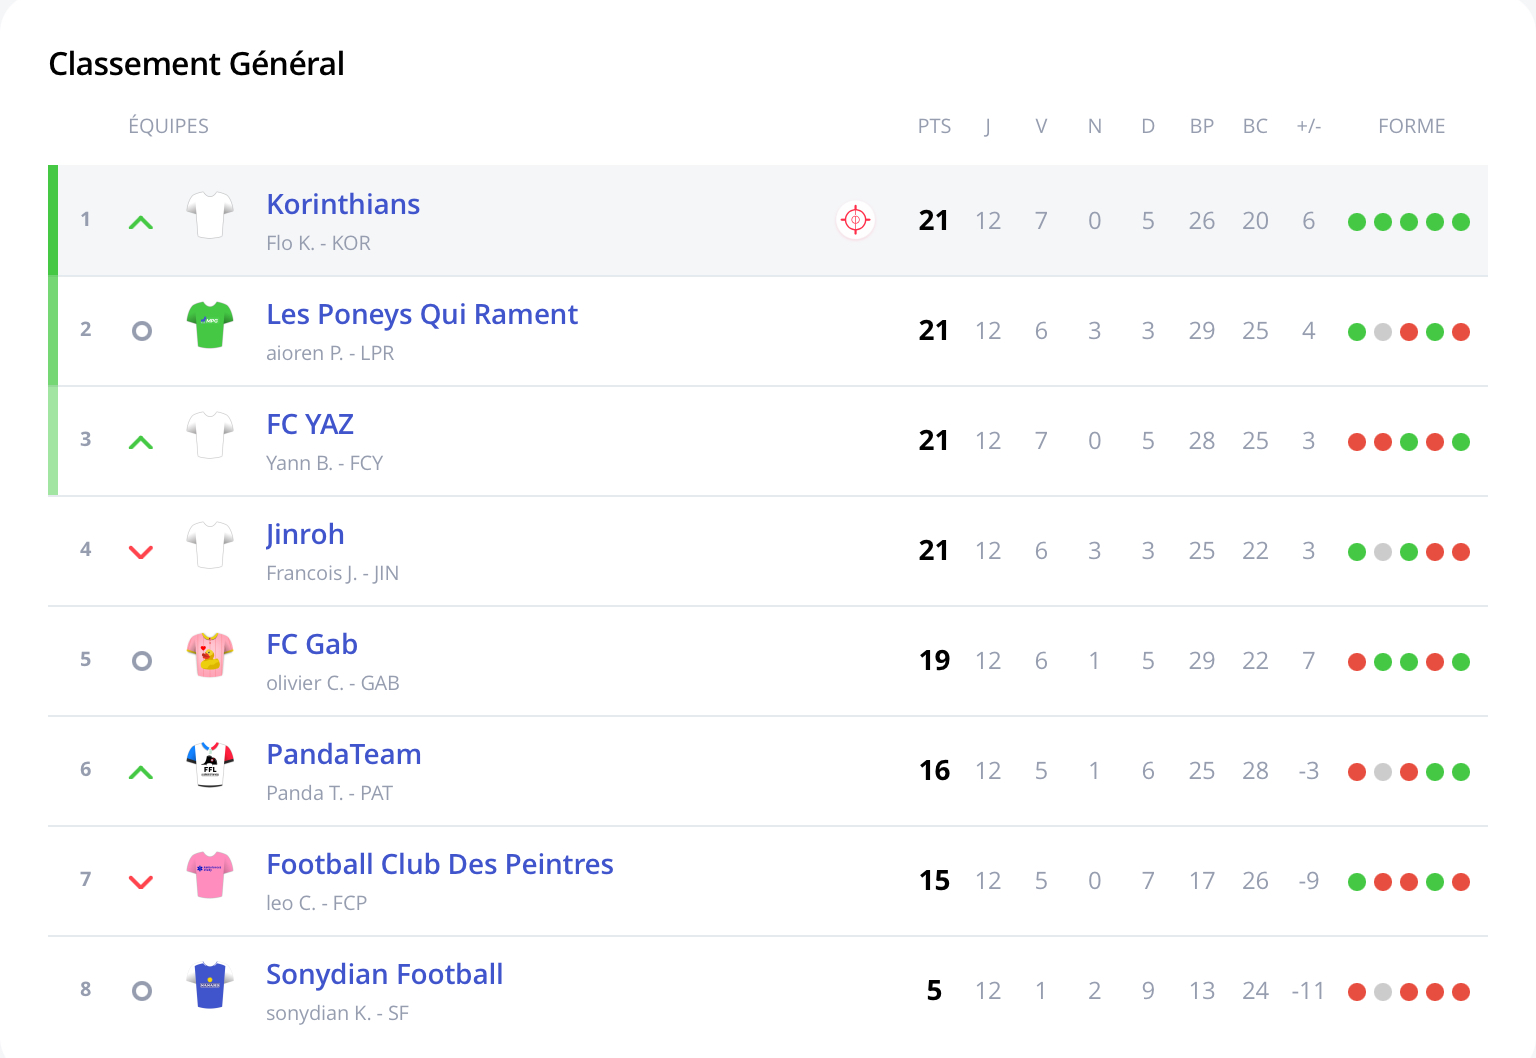
Task: Open the Korinthians team link
Action: (x=343, y=204)
